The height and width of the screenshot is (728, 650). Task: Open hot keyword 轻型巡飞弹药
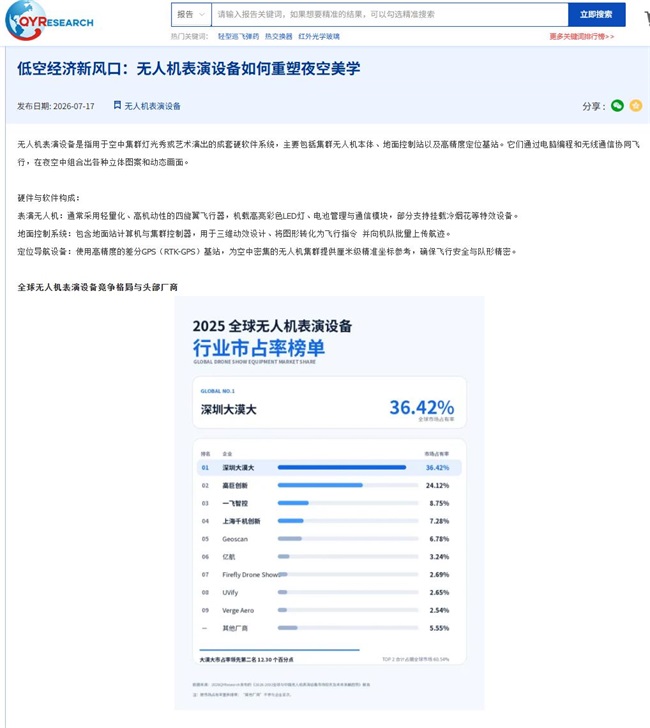tap(238, 36)
